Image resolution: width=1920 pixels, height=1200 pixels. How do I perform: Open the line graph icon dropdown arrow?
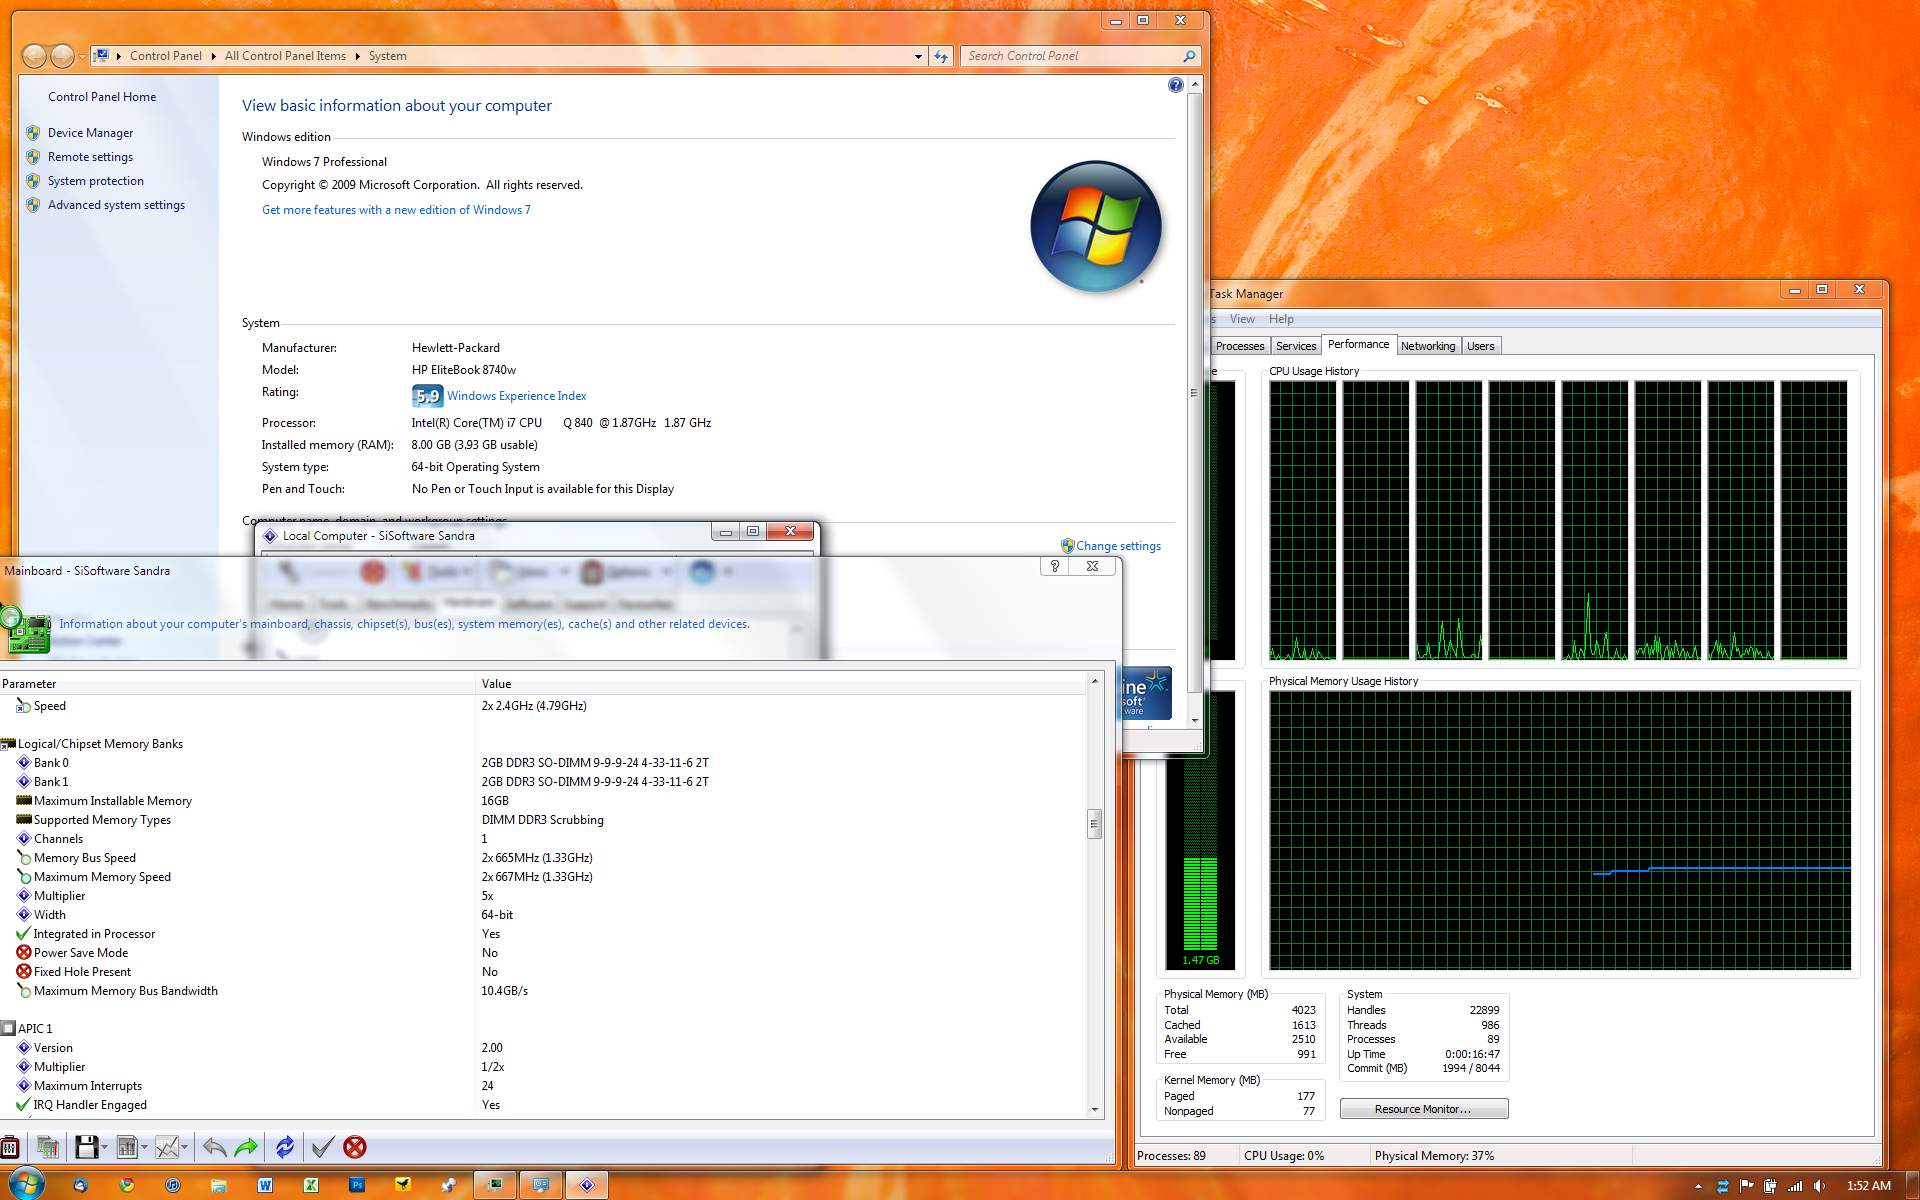[x=184, y=1147]
